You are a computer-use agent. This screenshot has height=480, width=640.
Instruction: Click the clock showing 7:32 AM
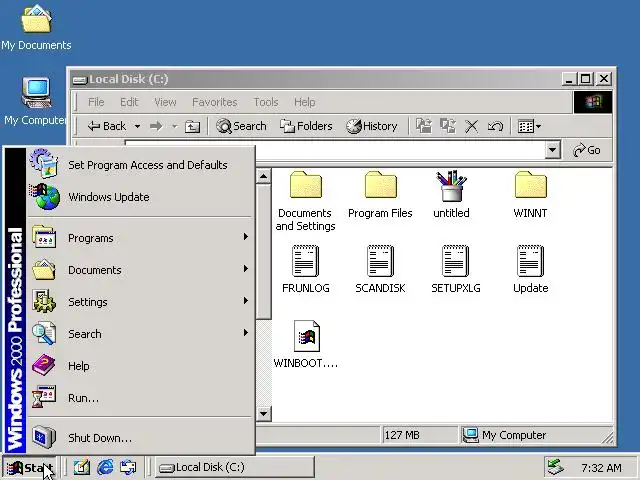601,468
